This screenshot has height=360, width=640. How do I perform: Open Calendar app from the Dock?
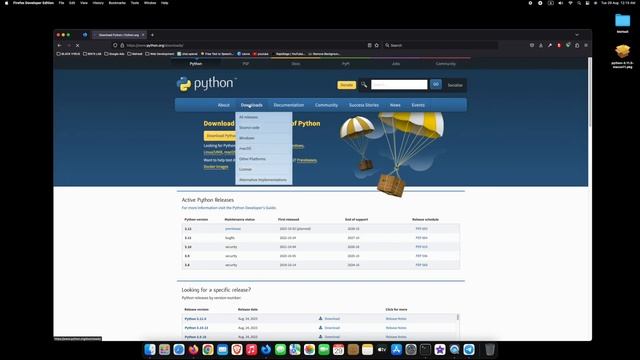pyautogui.click(x=338, y=350)
